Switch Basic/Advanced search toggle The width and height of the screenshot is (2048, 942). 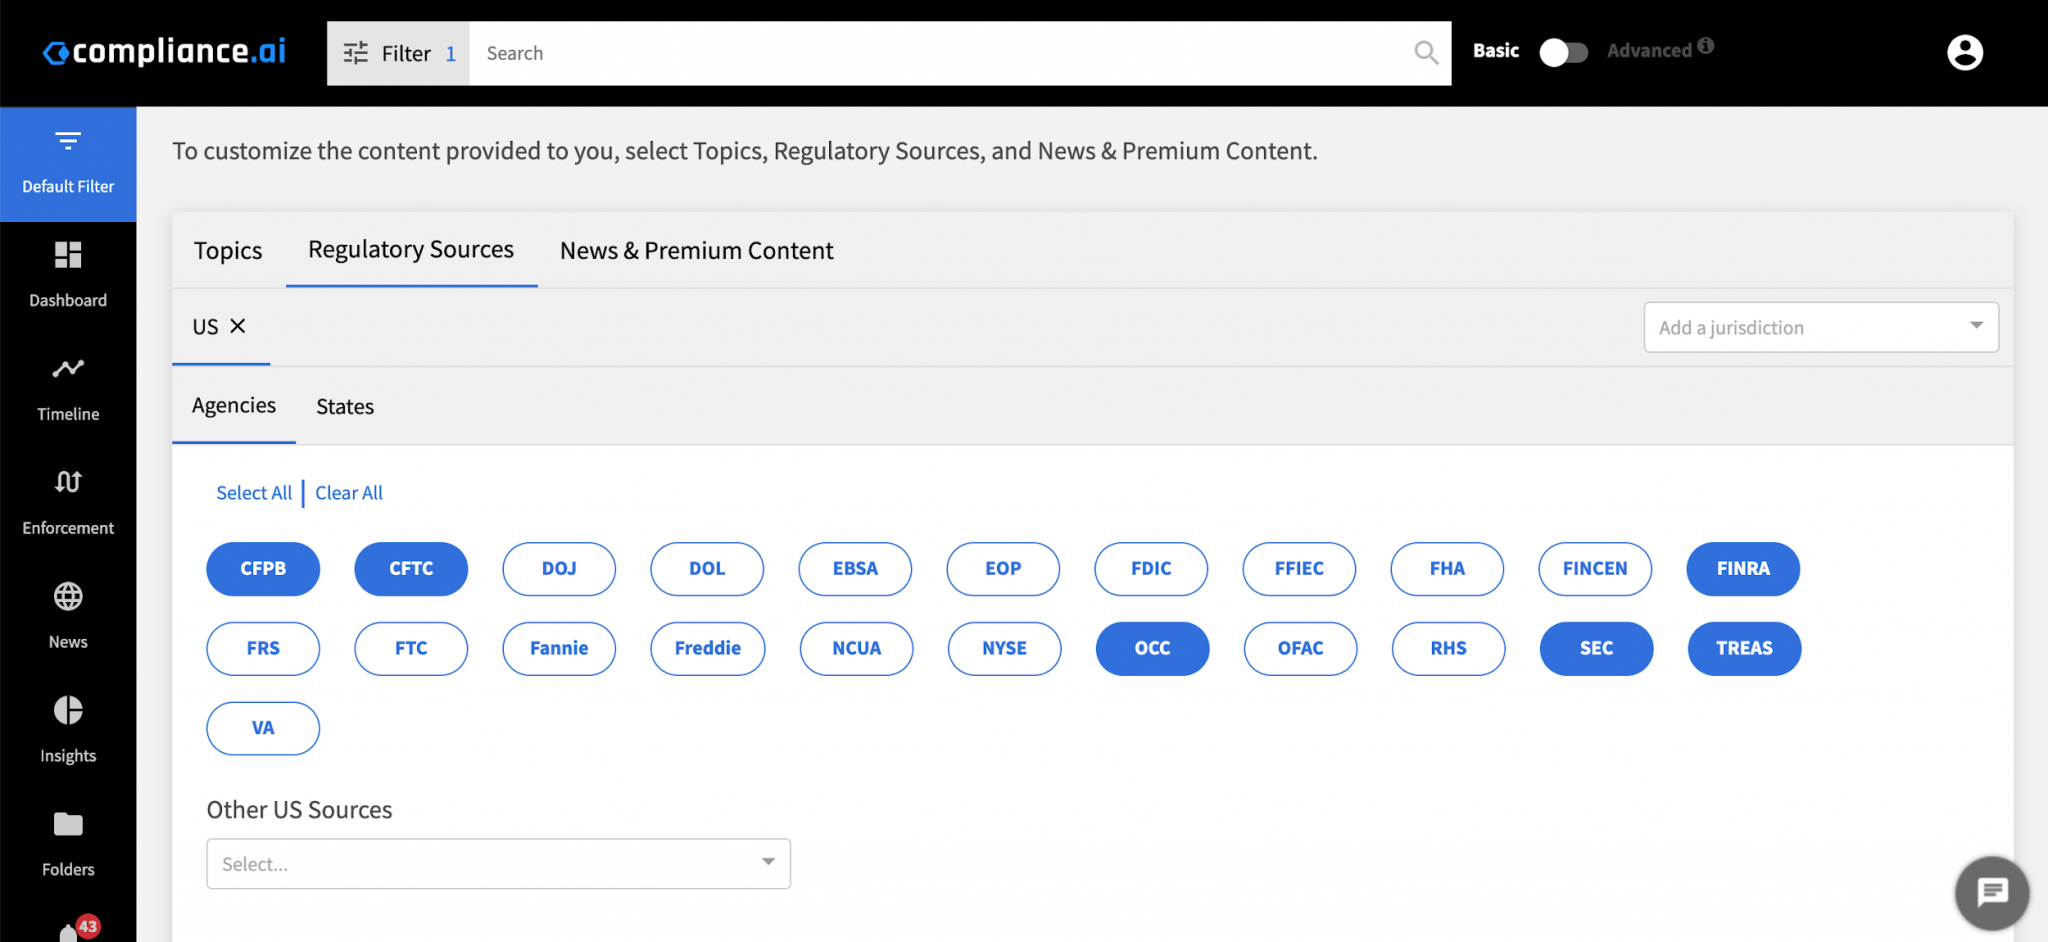[x=1563, y=52]
